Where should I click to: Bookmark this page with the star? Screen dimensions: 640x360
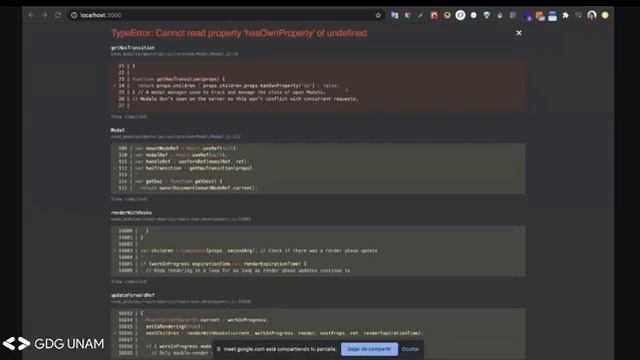click(x=378, y=15)
